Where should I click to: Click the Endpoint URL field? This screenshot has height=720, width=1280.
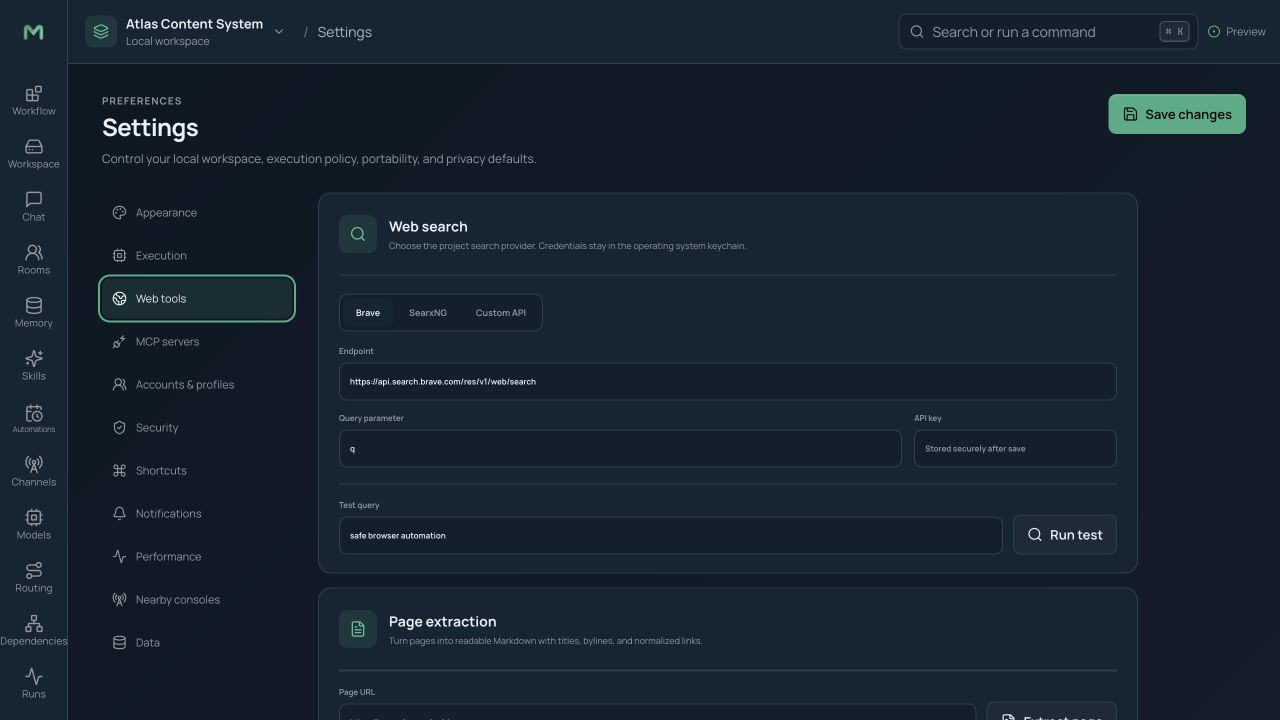click(727, 381)
